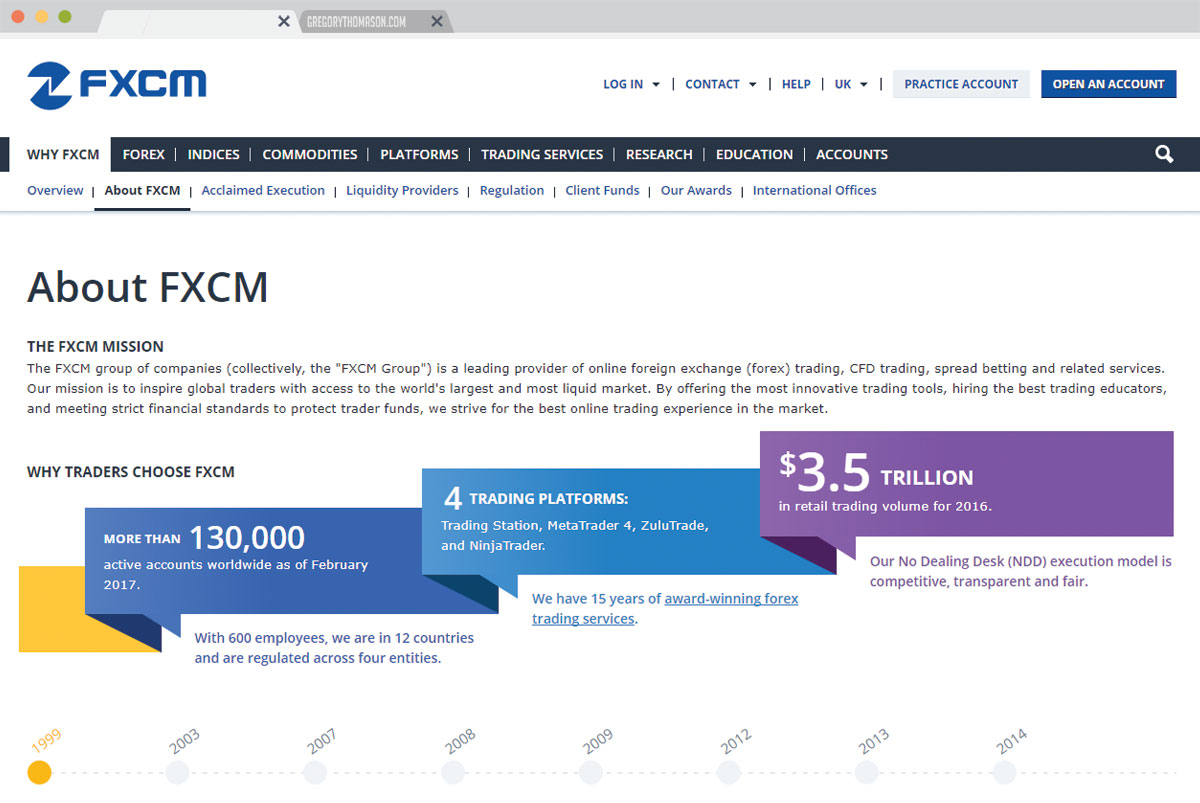
Task: Select the 2009 timeline marker
Action: (x=591, y=772)
